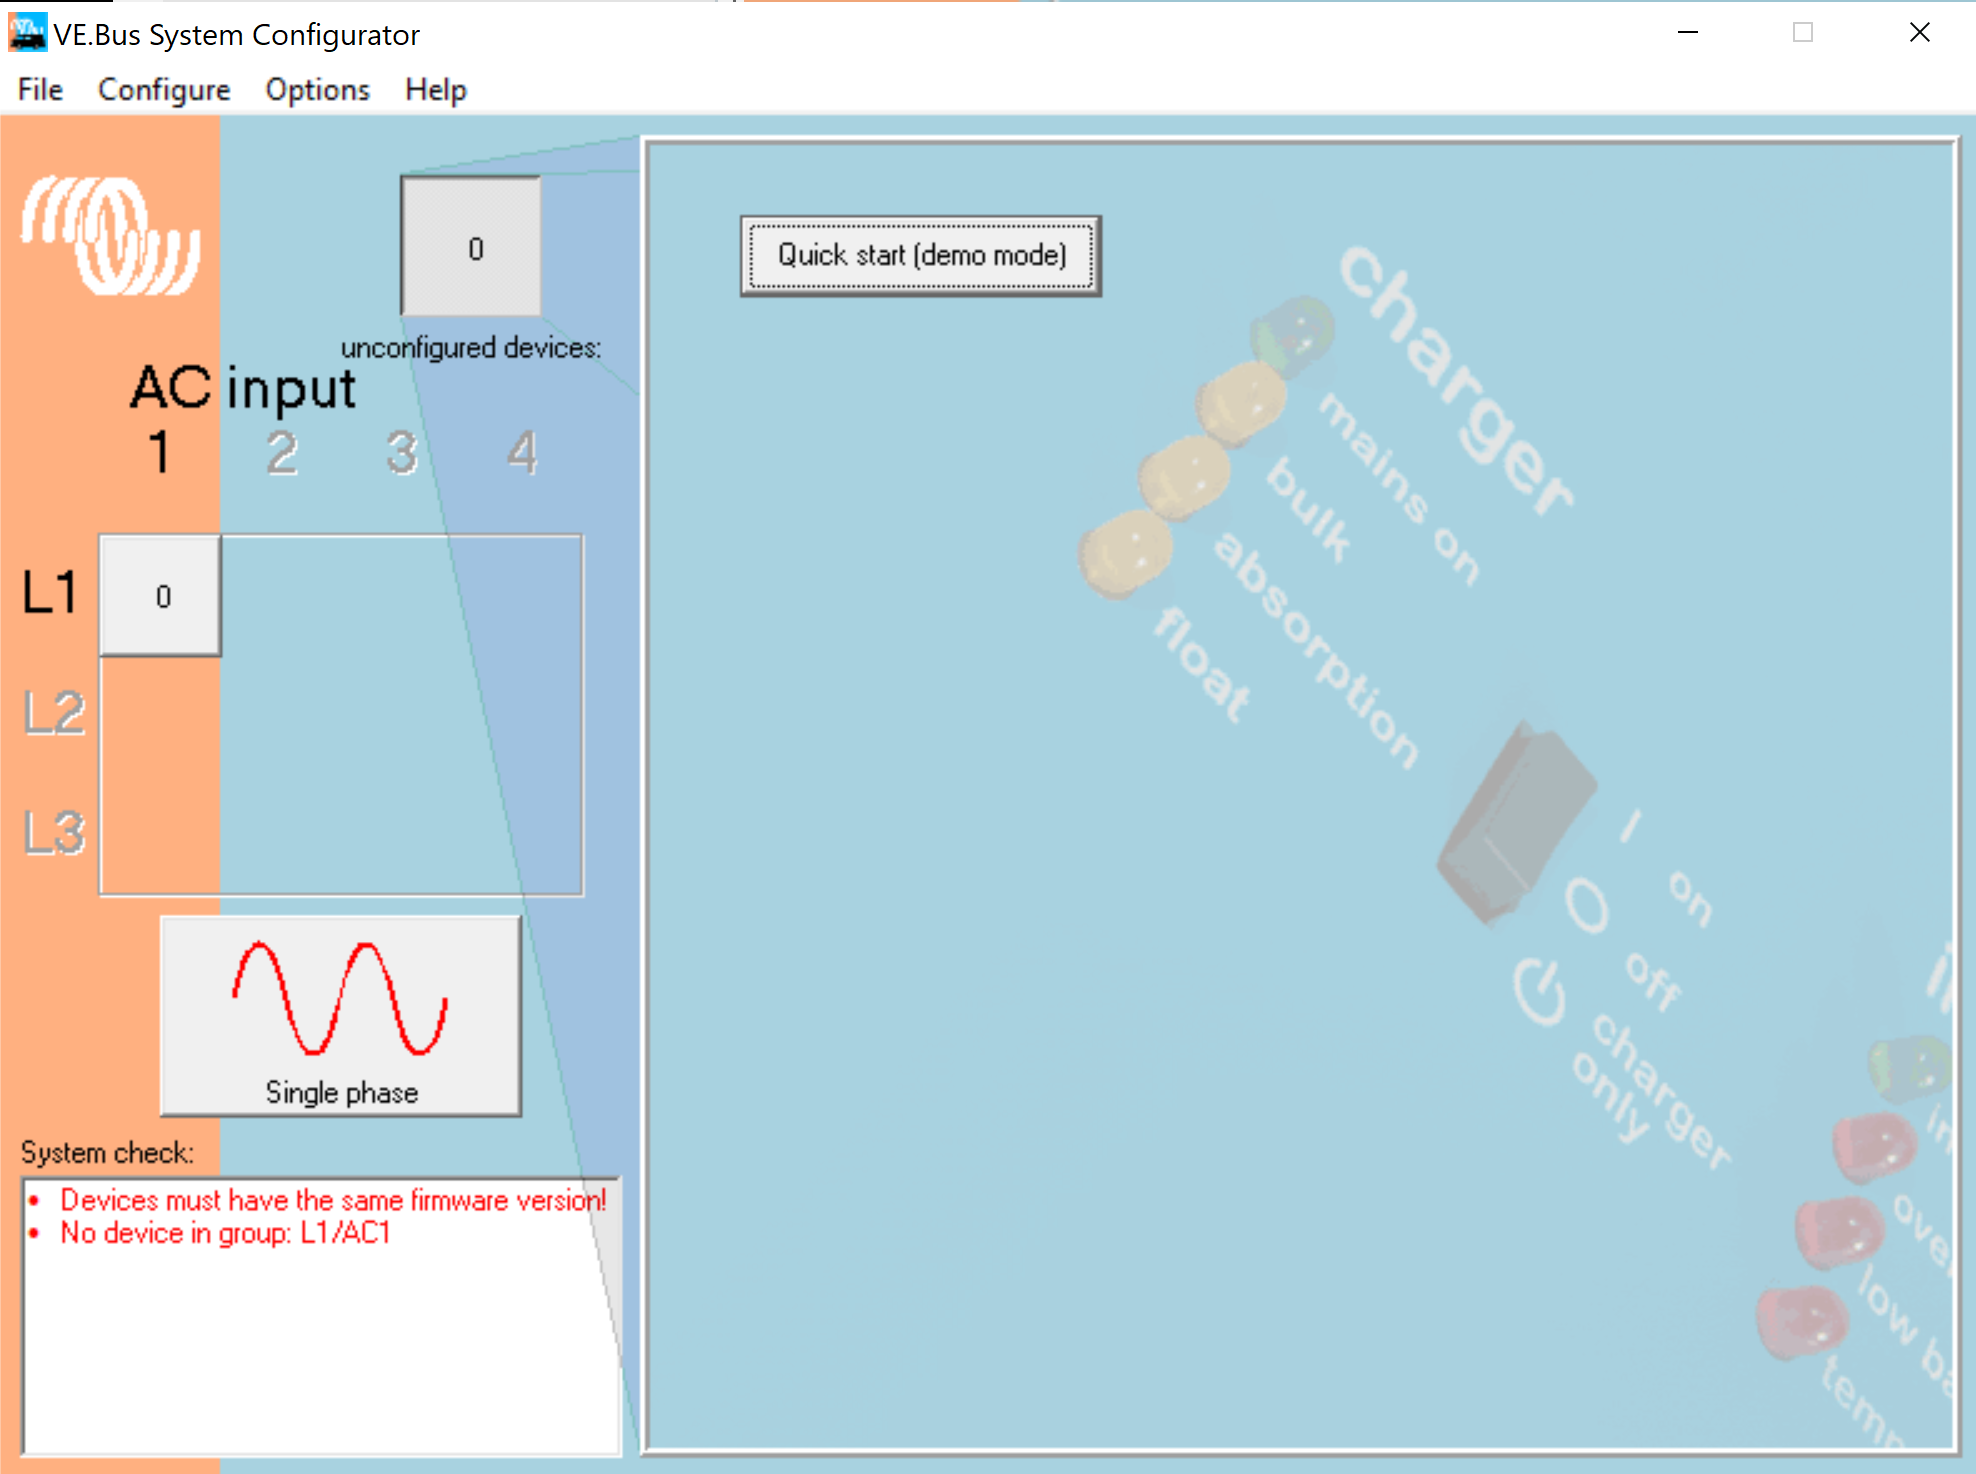Click the VE.Bus app icon in title bar
The height and width of the screenshot is (1474, 1976).
(x=27, y=33)
